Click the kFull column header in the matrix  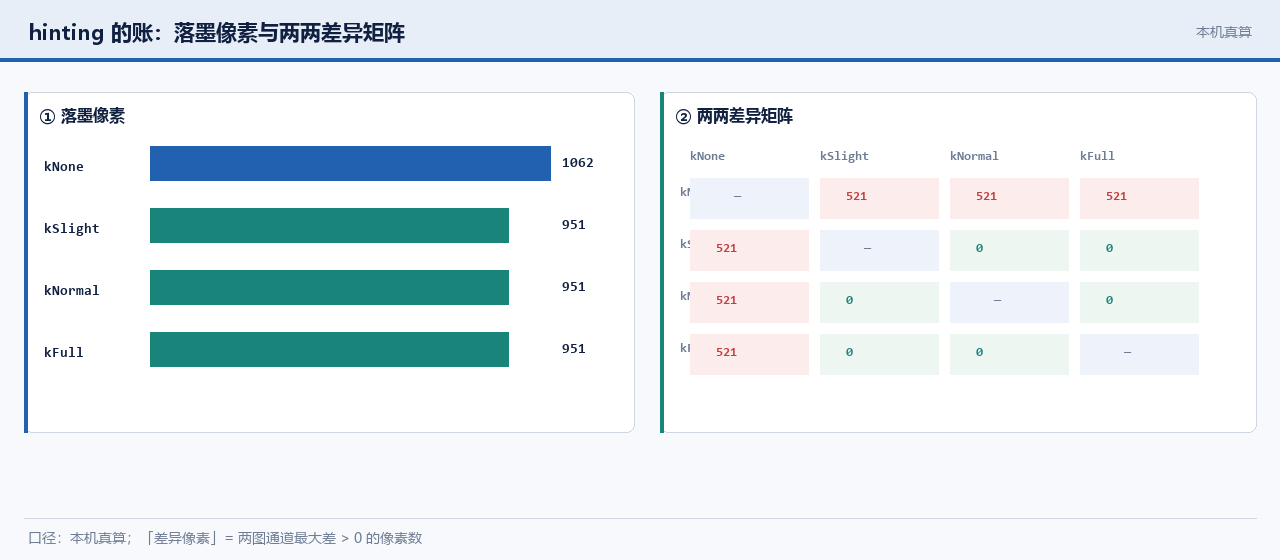click(1097, 156)
